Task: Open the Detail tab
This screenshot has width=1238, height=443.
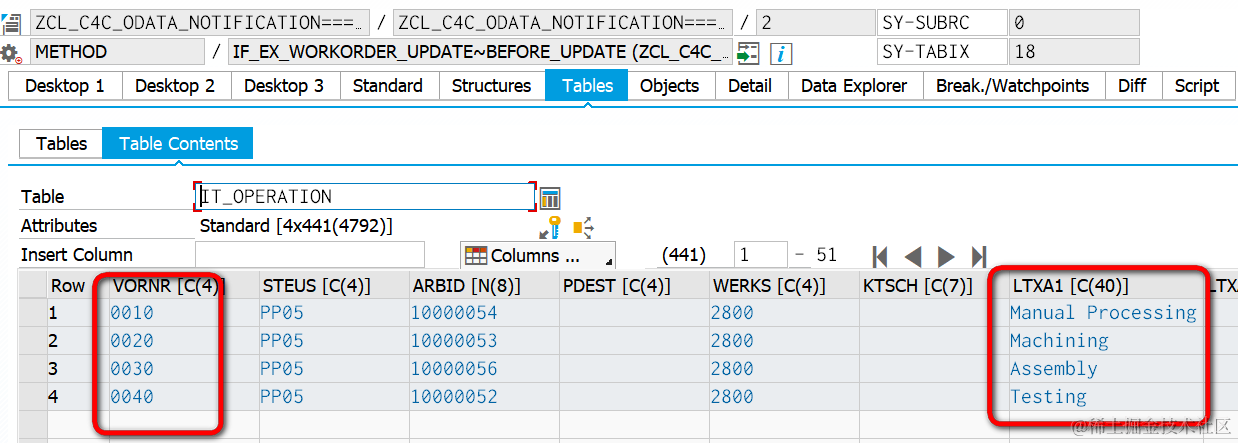Action: point(750,86)
